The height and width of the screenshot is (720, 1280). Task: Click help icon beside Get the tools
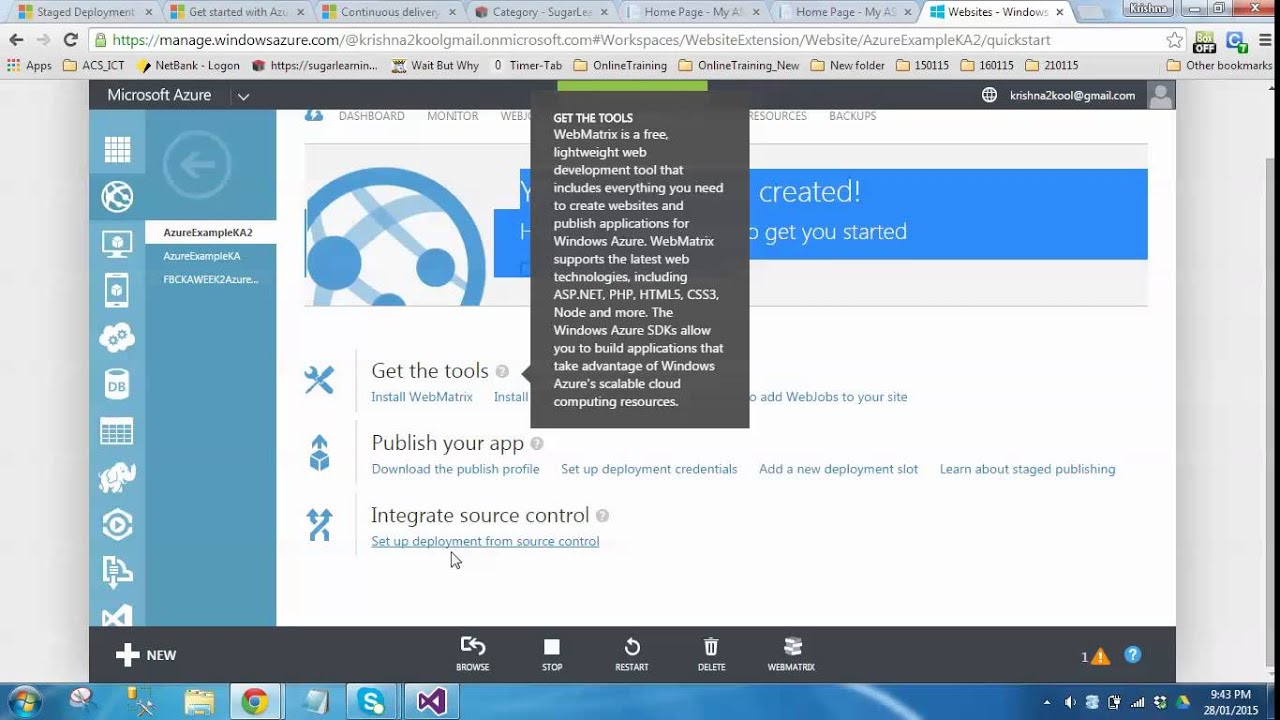tap(502, 372)
